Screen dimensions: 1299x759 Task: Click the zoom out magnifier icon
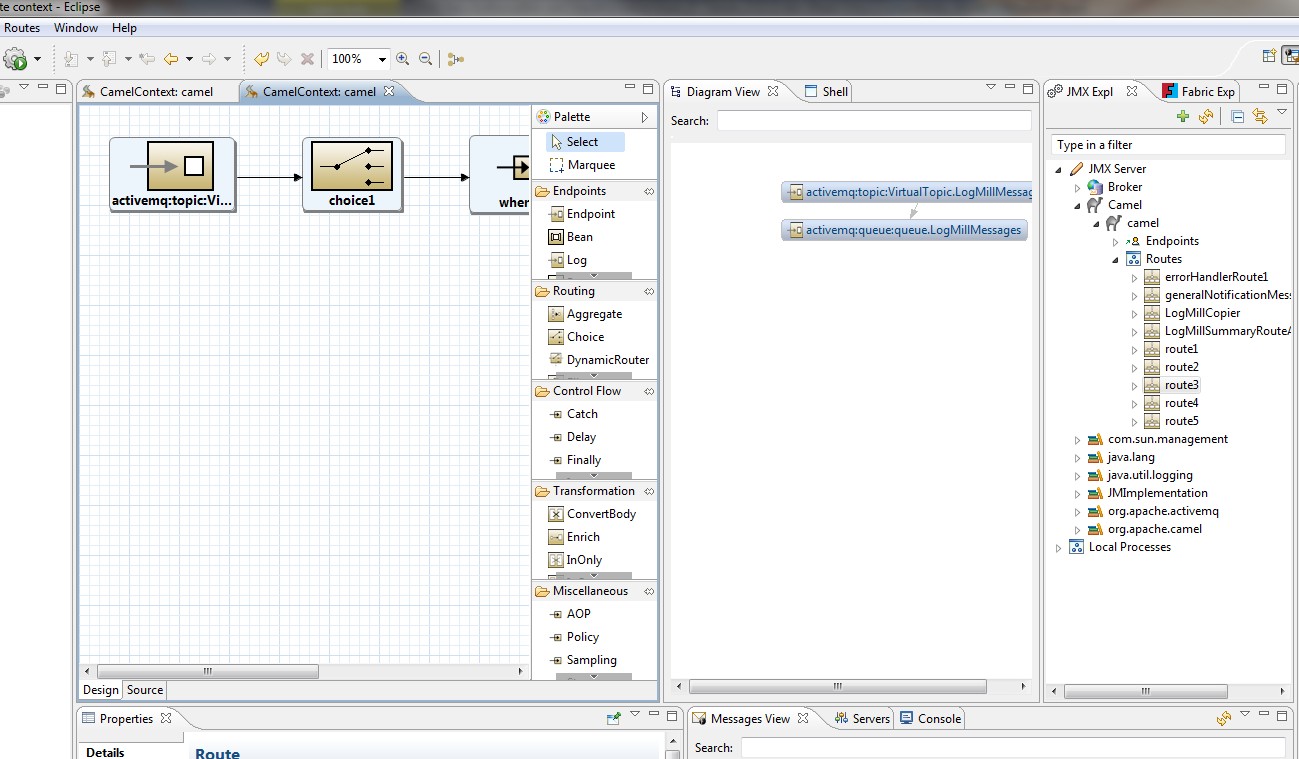click(426, 59)
